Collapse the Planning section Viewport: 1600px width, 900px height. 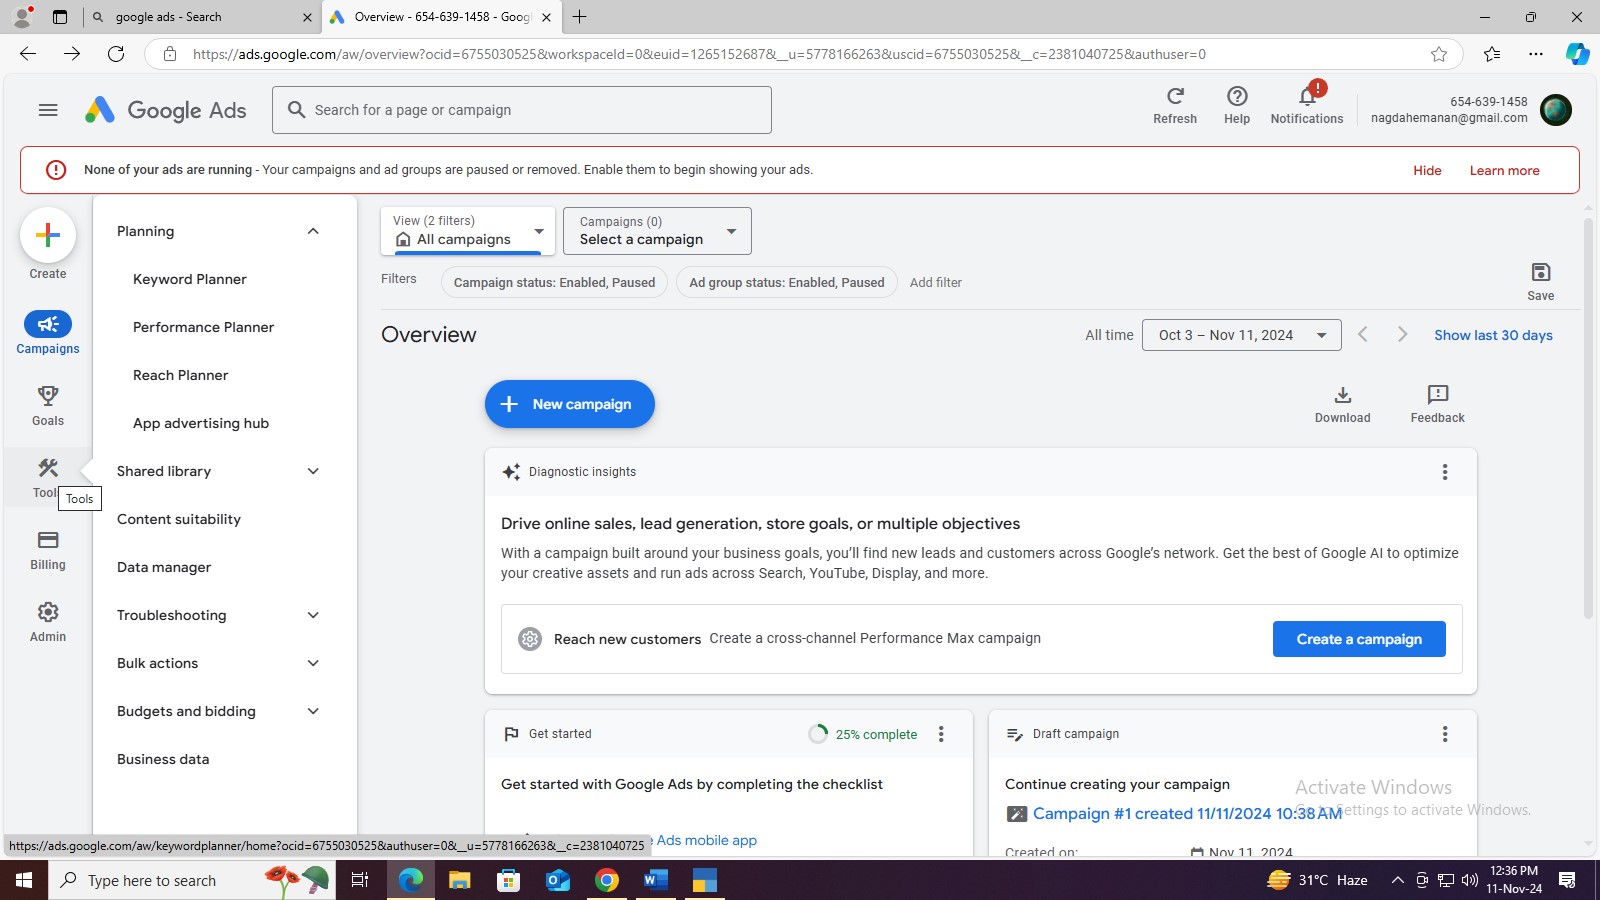click(313, 231)
